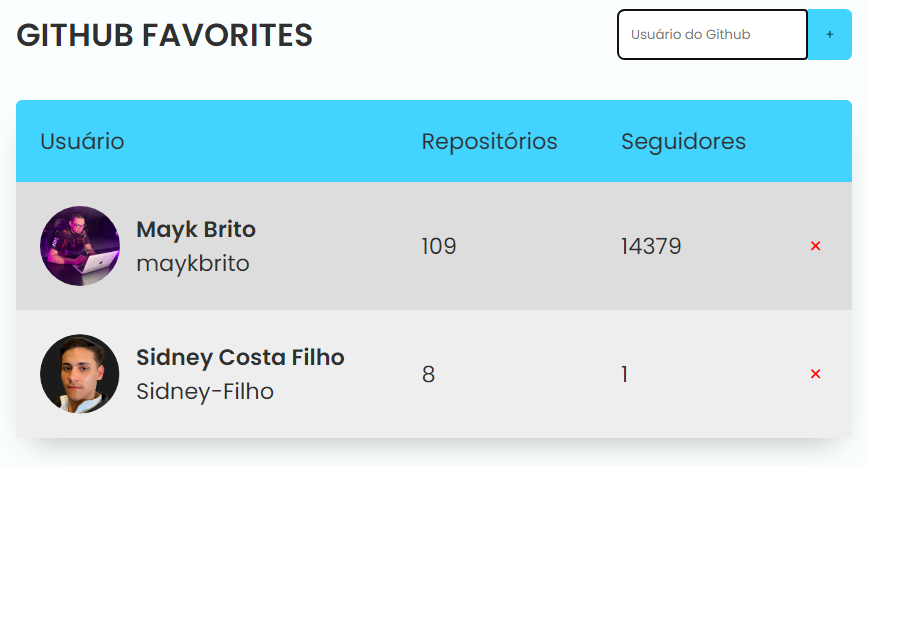Open the Mayk Brito name link
The width and height of the screenshot is (907, 633).
click(196, 230)
